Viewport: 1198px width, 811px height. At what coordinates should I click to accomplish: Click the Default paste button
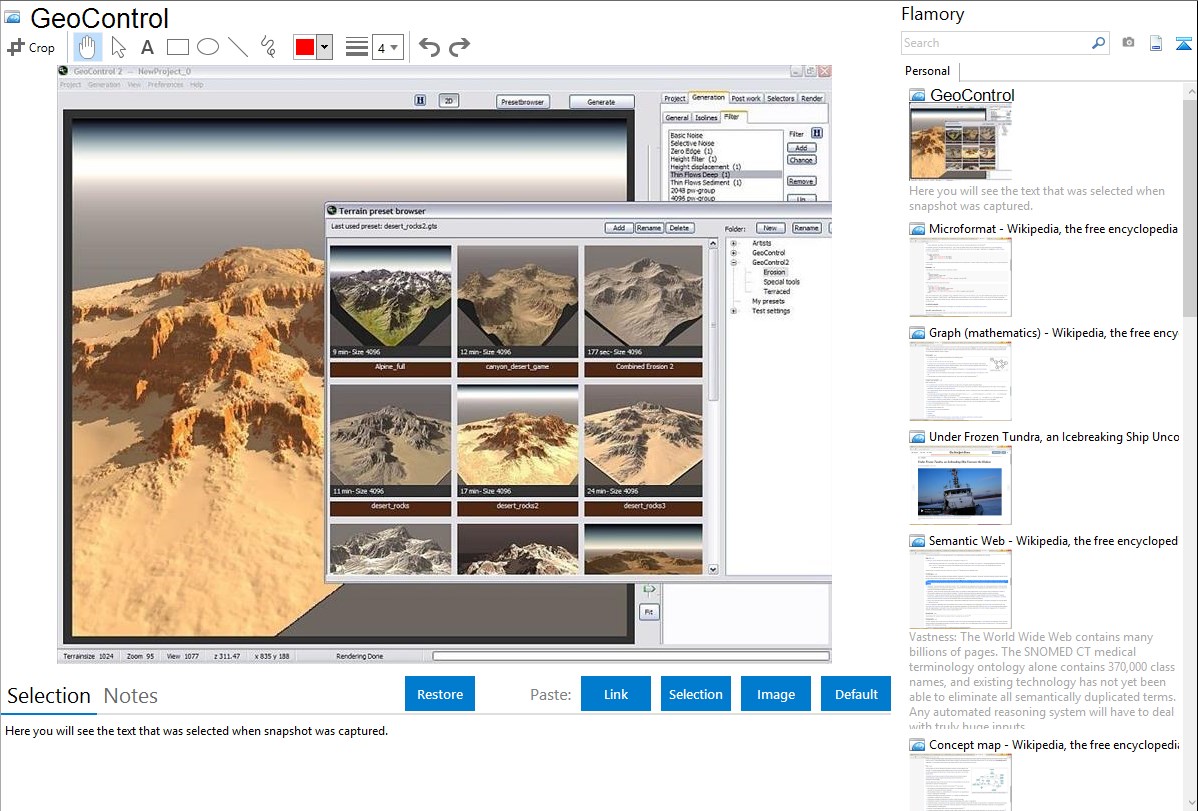856,694
